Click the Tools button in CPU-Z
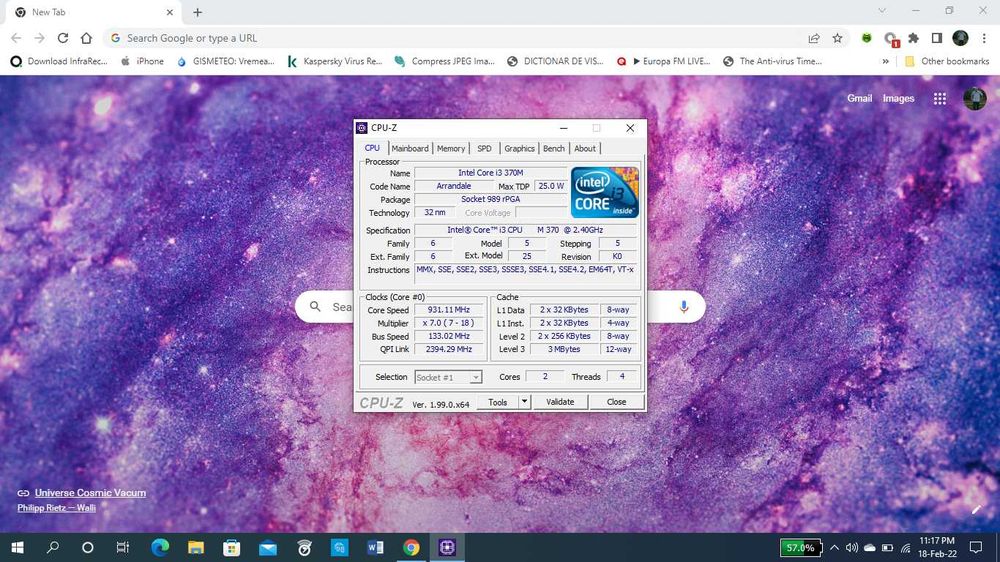The image size is (1000, 562). click(x=497, y=402)
